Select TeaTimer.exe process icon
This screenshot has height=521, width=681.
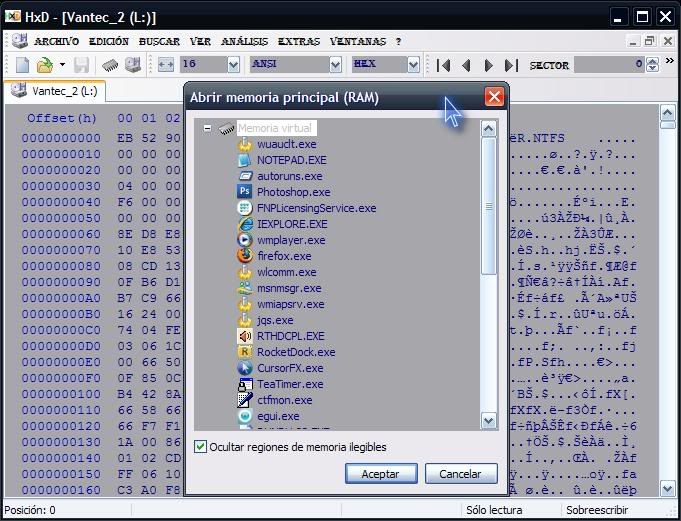245,384
